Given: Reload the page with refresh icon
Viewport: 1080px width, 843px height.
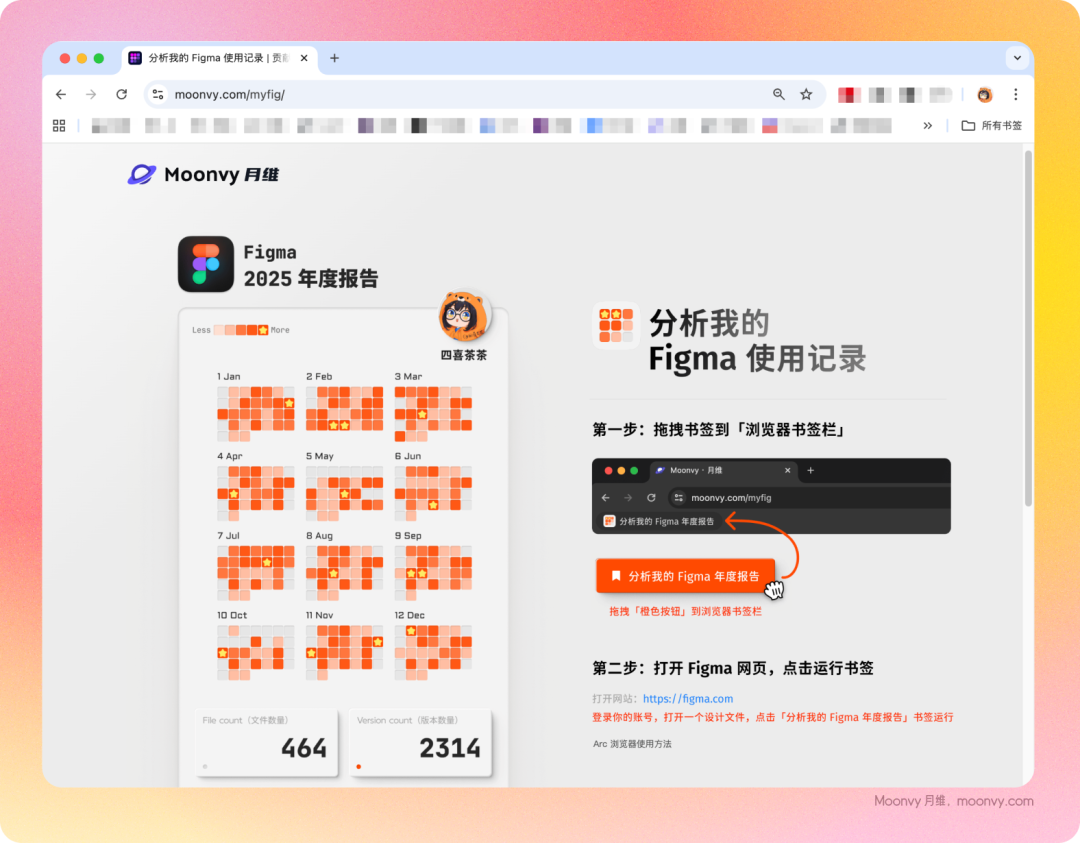Looking at the screenshot, I should tap(121, 94).
